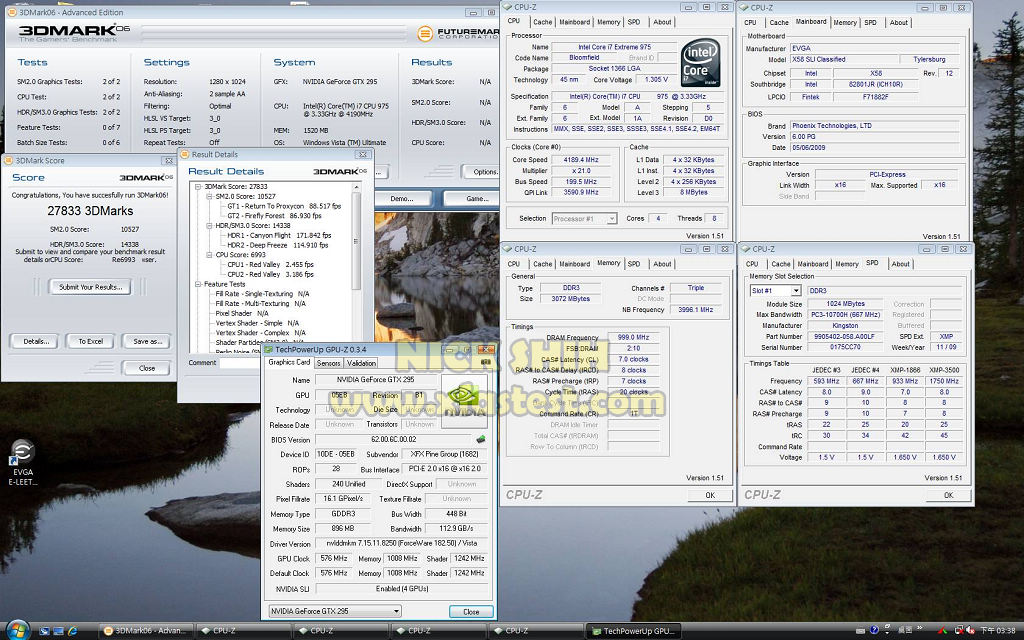Switch to the Validation tab in GPU-Z
The width and height of the screenshot is (1024, 640).
[361, 363]
